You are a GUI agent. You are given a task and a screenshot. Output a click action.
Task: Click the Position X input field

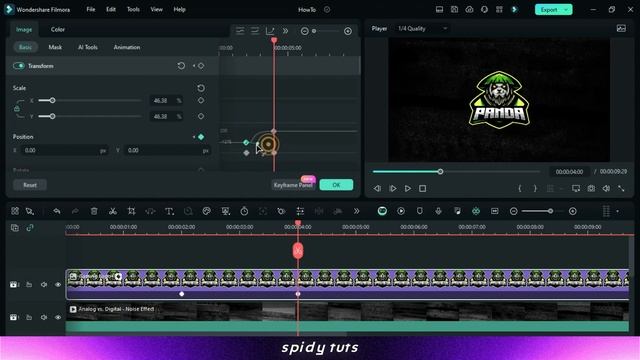click(x=65, y=150)
